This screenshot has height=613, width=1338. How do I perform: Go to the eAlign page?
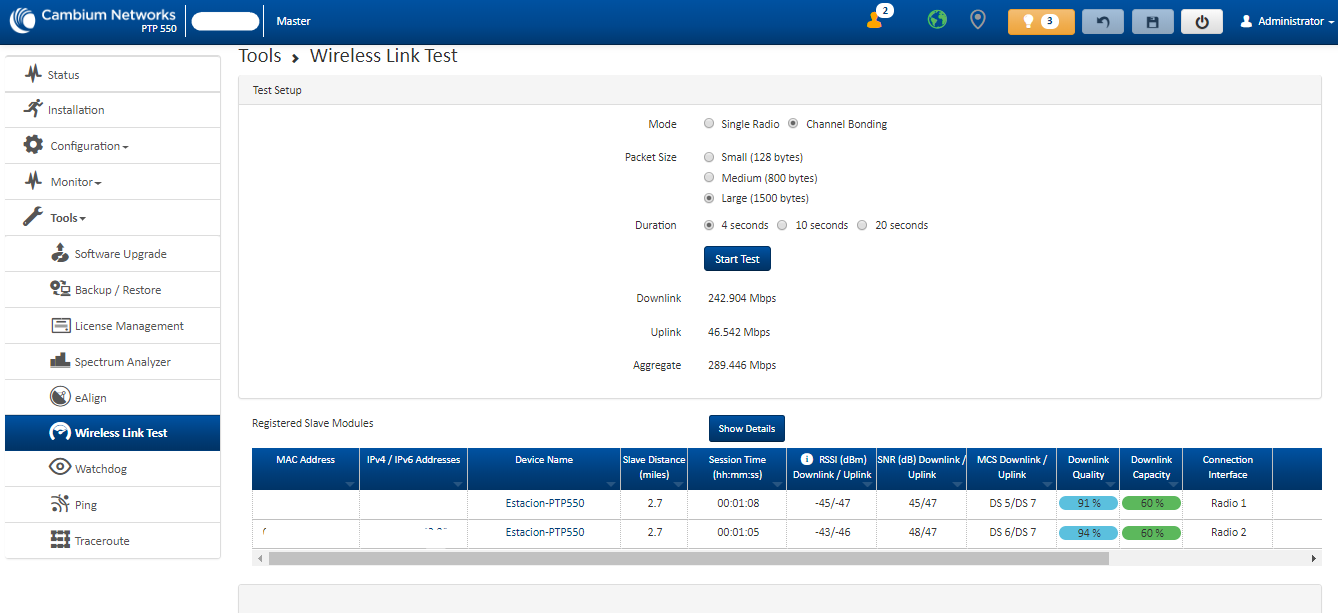point(90,398)
